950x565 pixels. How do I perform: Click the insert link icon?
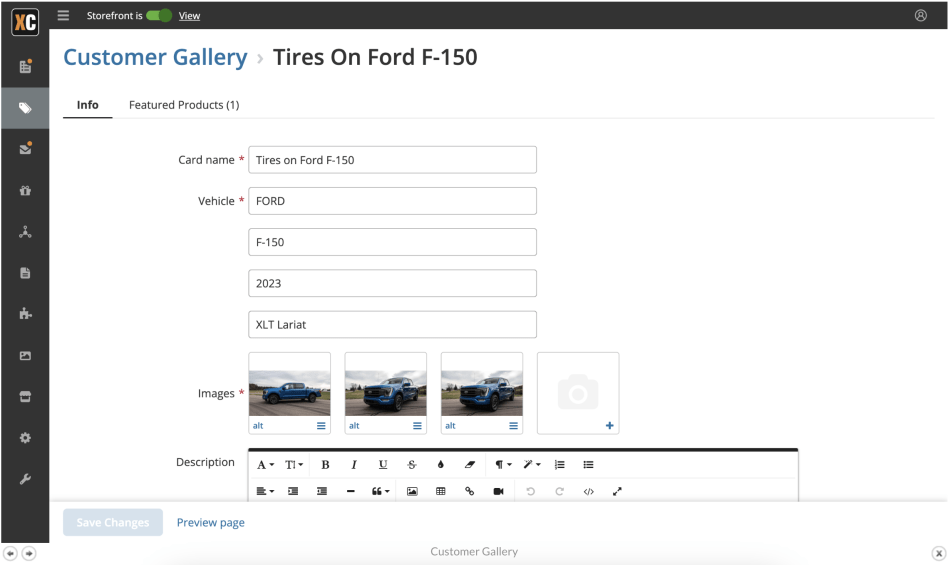click(469, 491)
